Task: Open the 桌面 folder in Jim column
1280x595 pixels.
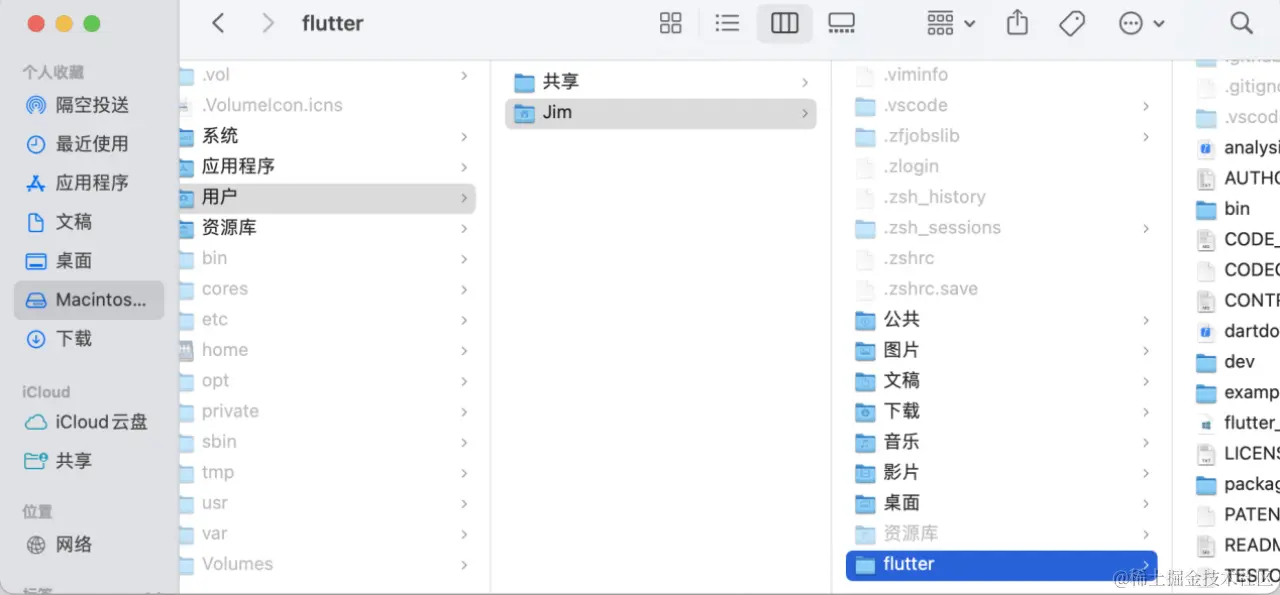Action: point(1001,503)
